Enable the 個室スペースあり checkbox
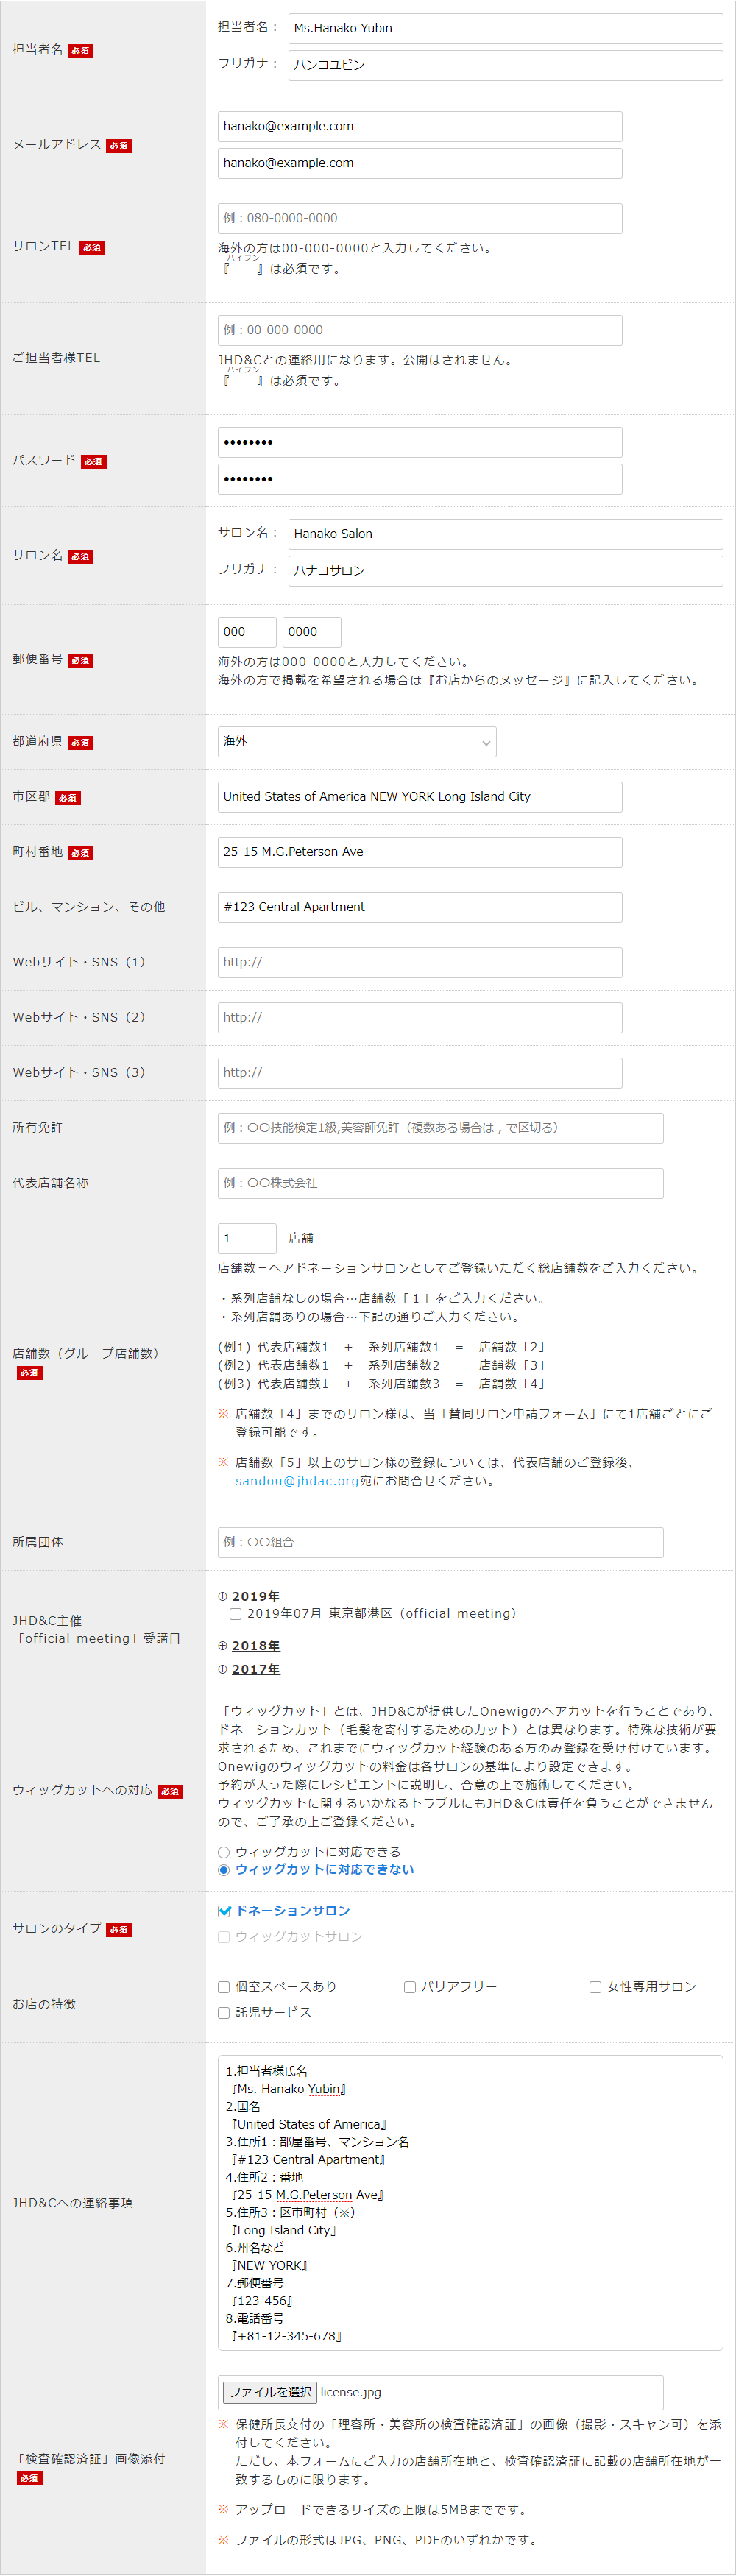This screenshot has width=736, height=2576. [x=224, y=1987]
